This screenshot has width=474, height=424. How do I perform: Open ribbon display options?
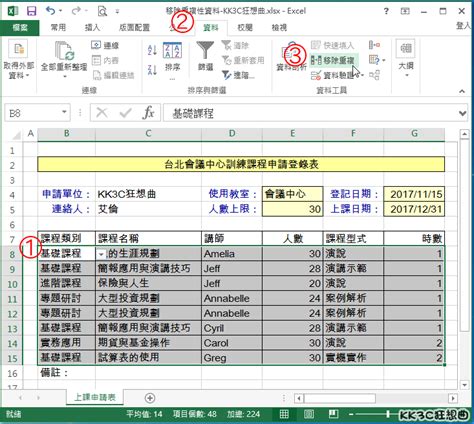click(405, 11)
